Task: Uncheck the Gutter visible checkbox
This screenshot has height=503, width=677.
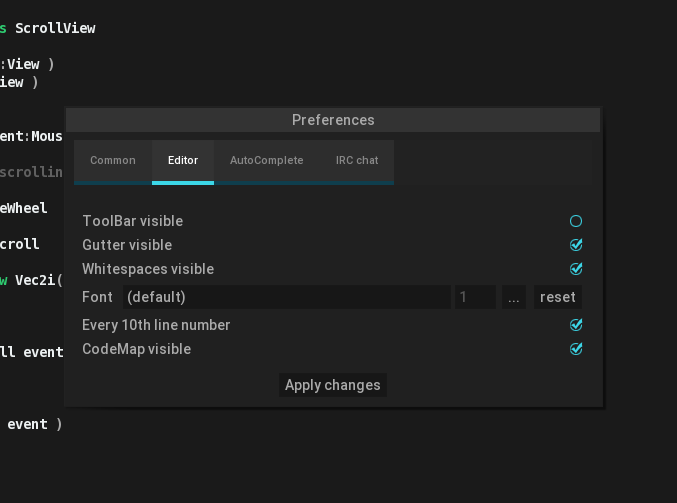Action: tap(576, 245)
